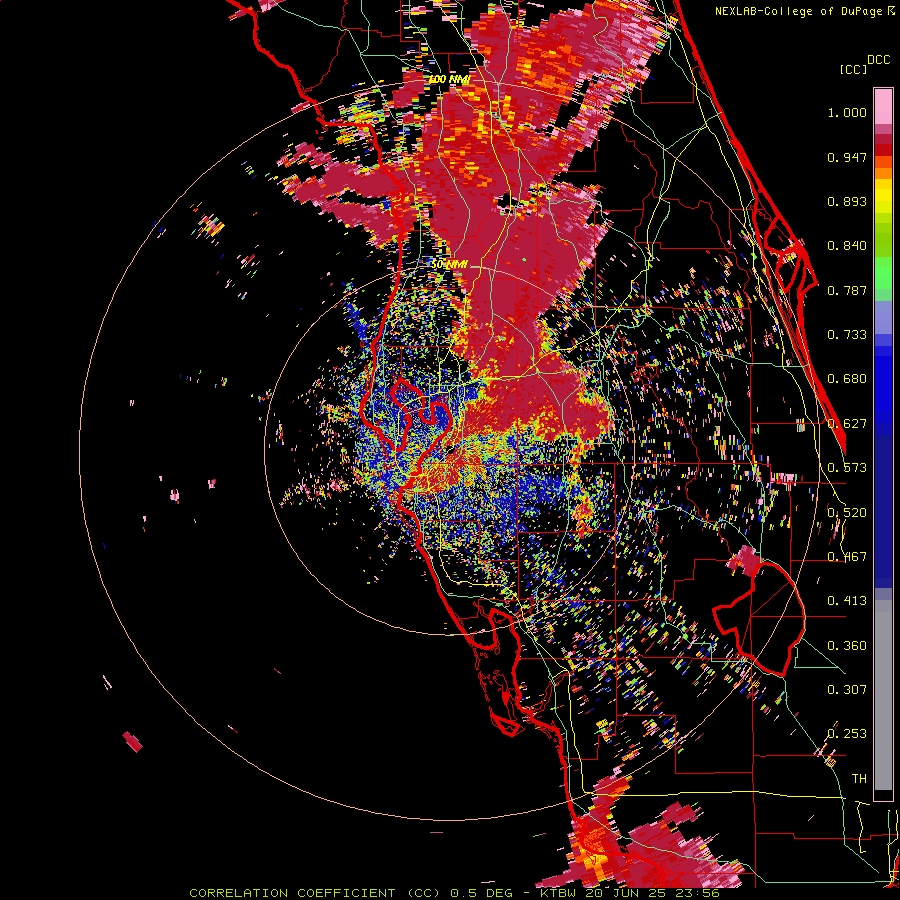Click the TH legend label

[x=859, y=779]
